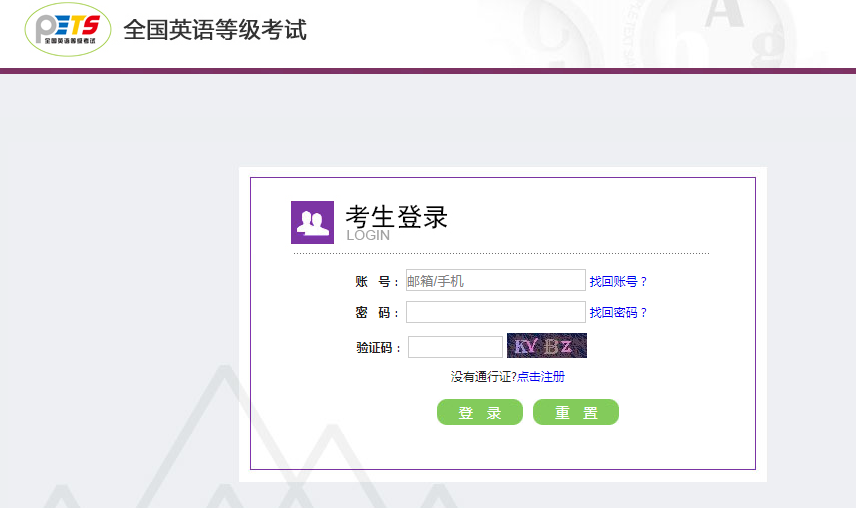This screenshot has width=856, height=508.
Task: Click the decorative graphic in header's right corner
Action: [x=700, y=32]
